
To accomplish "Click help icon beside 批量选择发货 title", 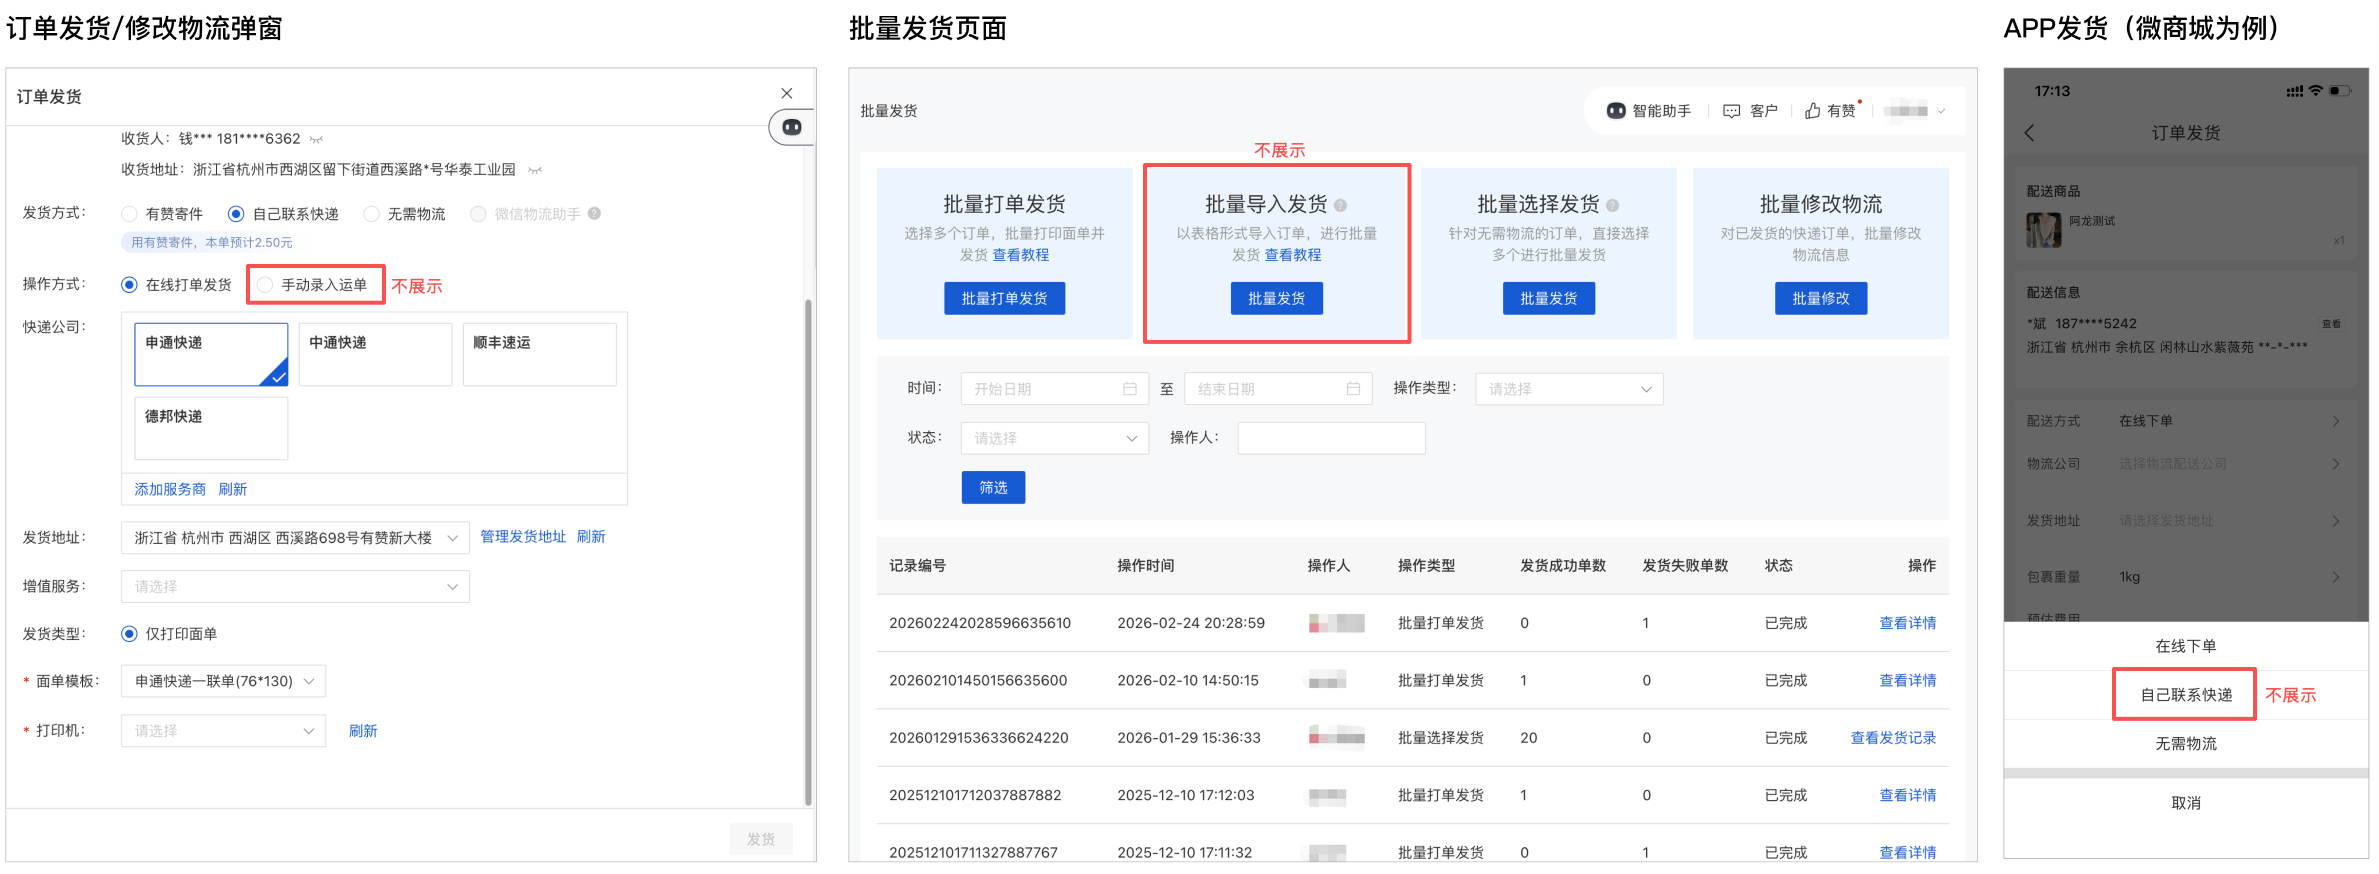I will [1612, 205].
